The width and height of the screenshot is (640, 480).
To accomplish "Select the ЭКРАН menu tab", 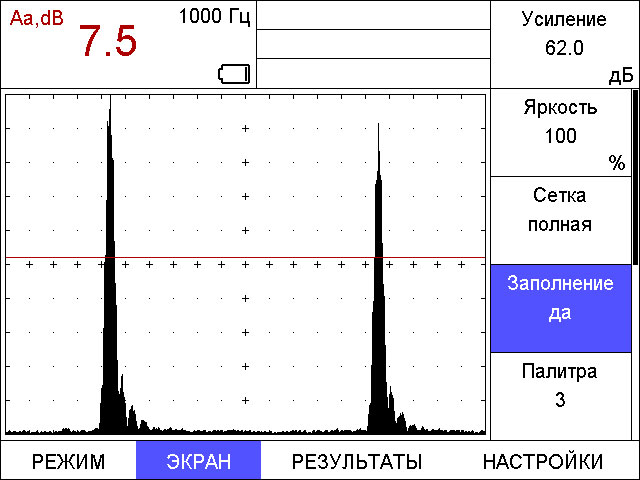I will (198, 461).
